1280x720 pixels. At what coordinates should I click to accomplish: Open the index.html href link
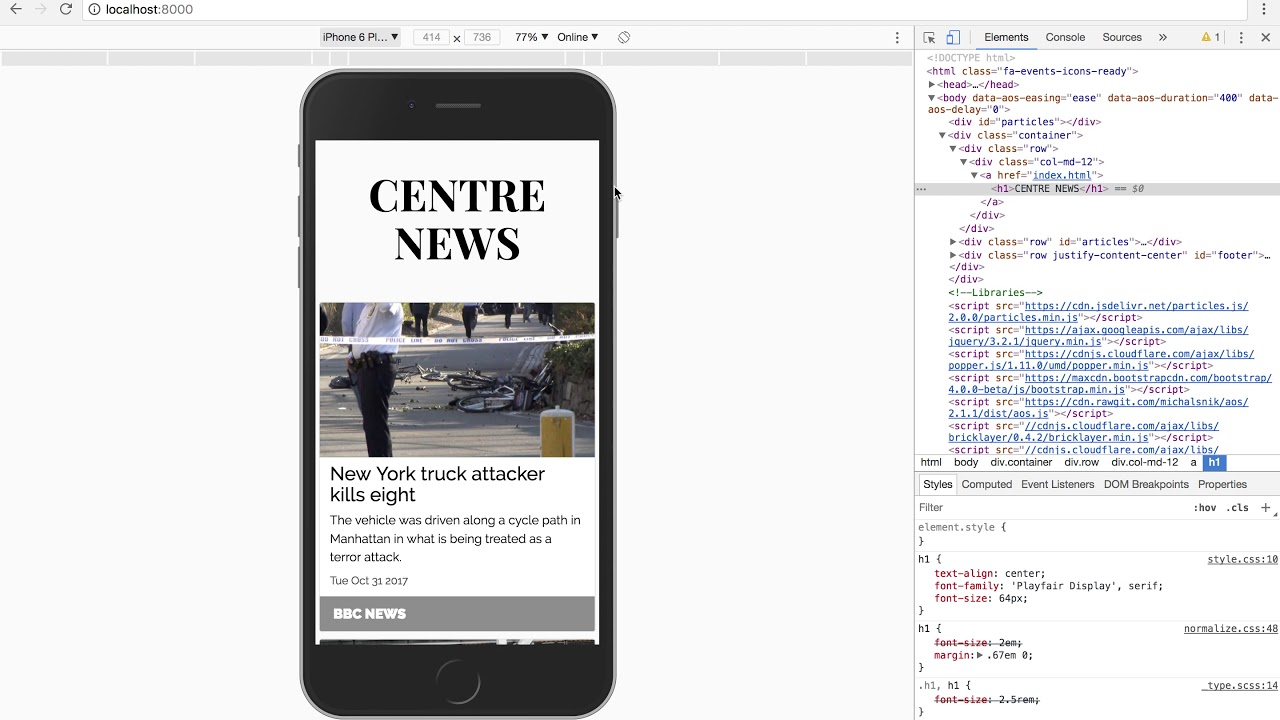pos(1062,175)
